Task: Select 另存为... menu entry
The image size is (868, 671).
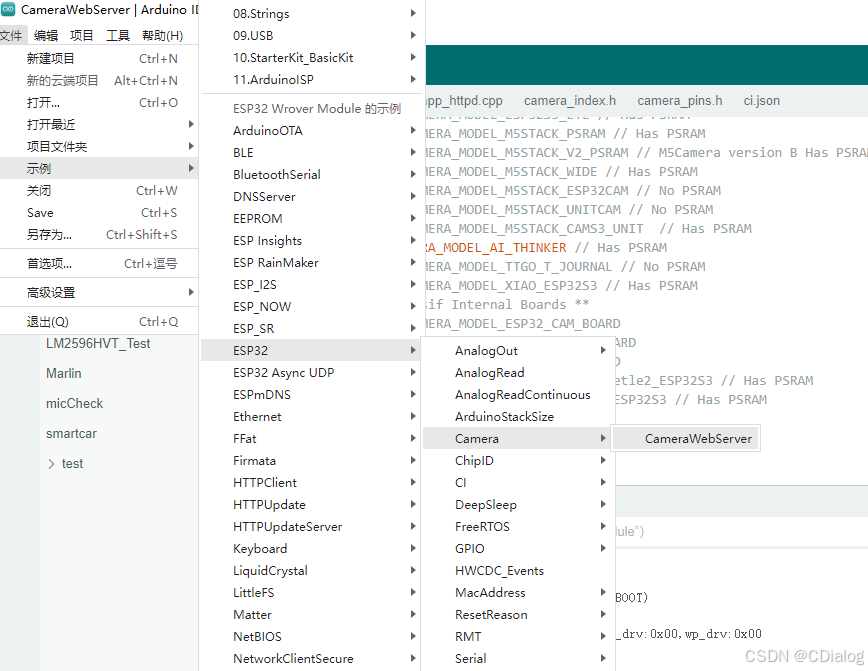Action: [99, 235]
